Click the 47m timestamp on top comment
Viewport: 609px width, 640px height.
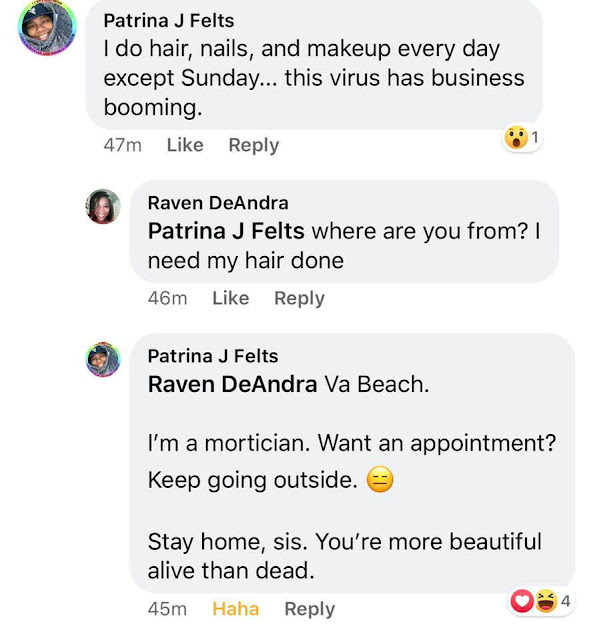pyautogui.click(x=122, y=145)
